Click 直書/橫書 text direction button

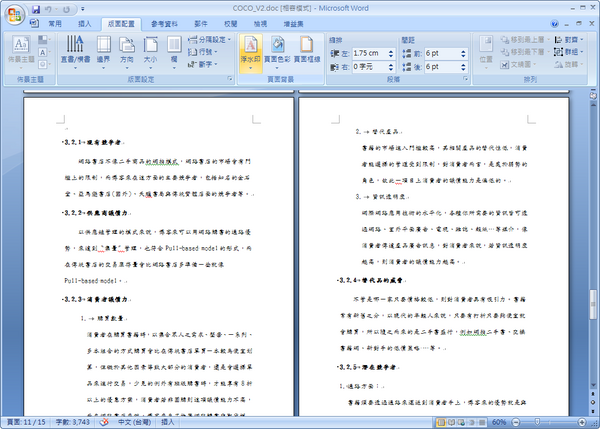[75, 53]
